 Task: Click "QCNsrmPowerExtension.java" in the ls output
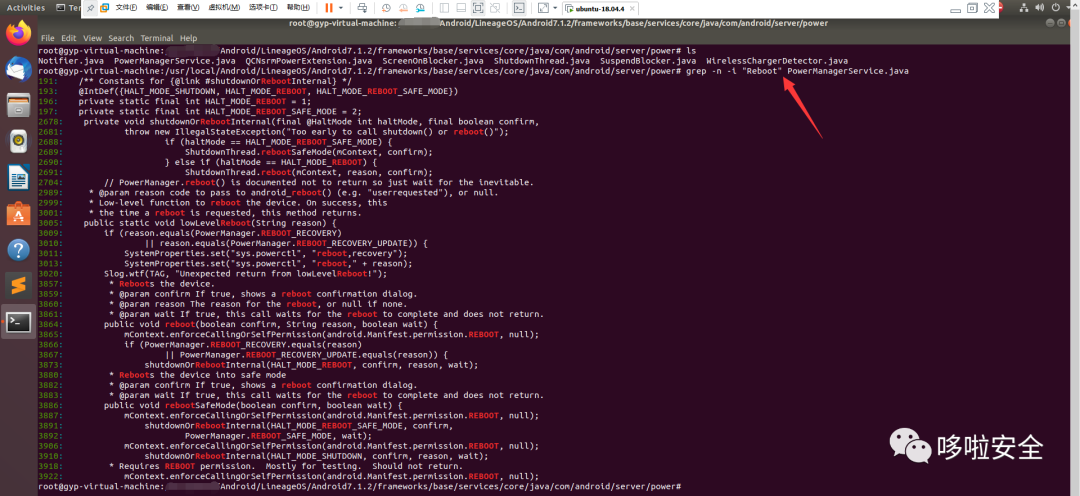pos(309,61)
